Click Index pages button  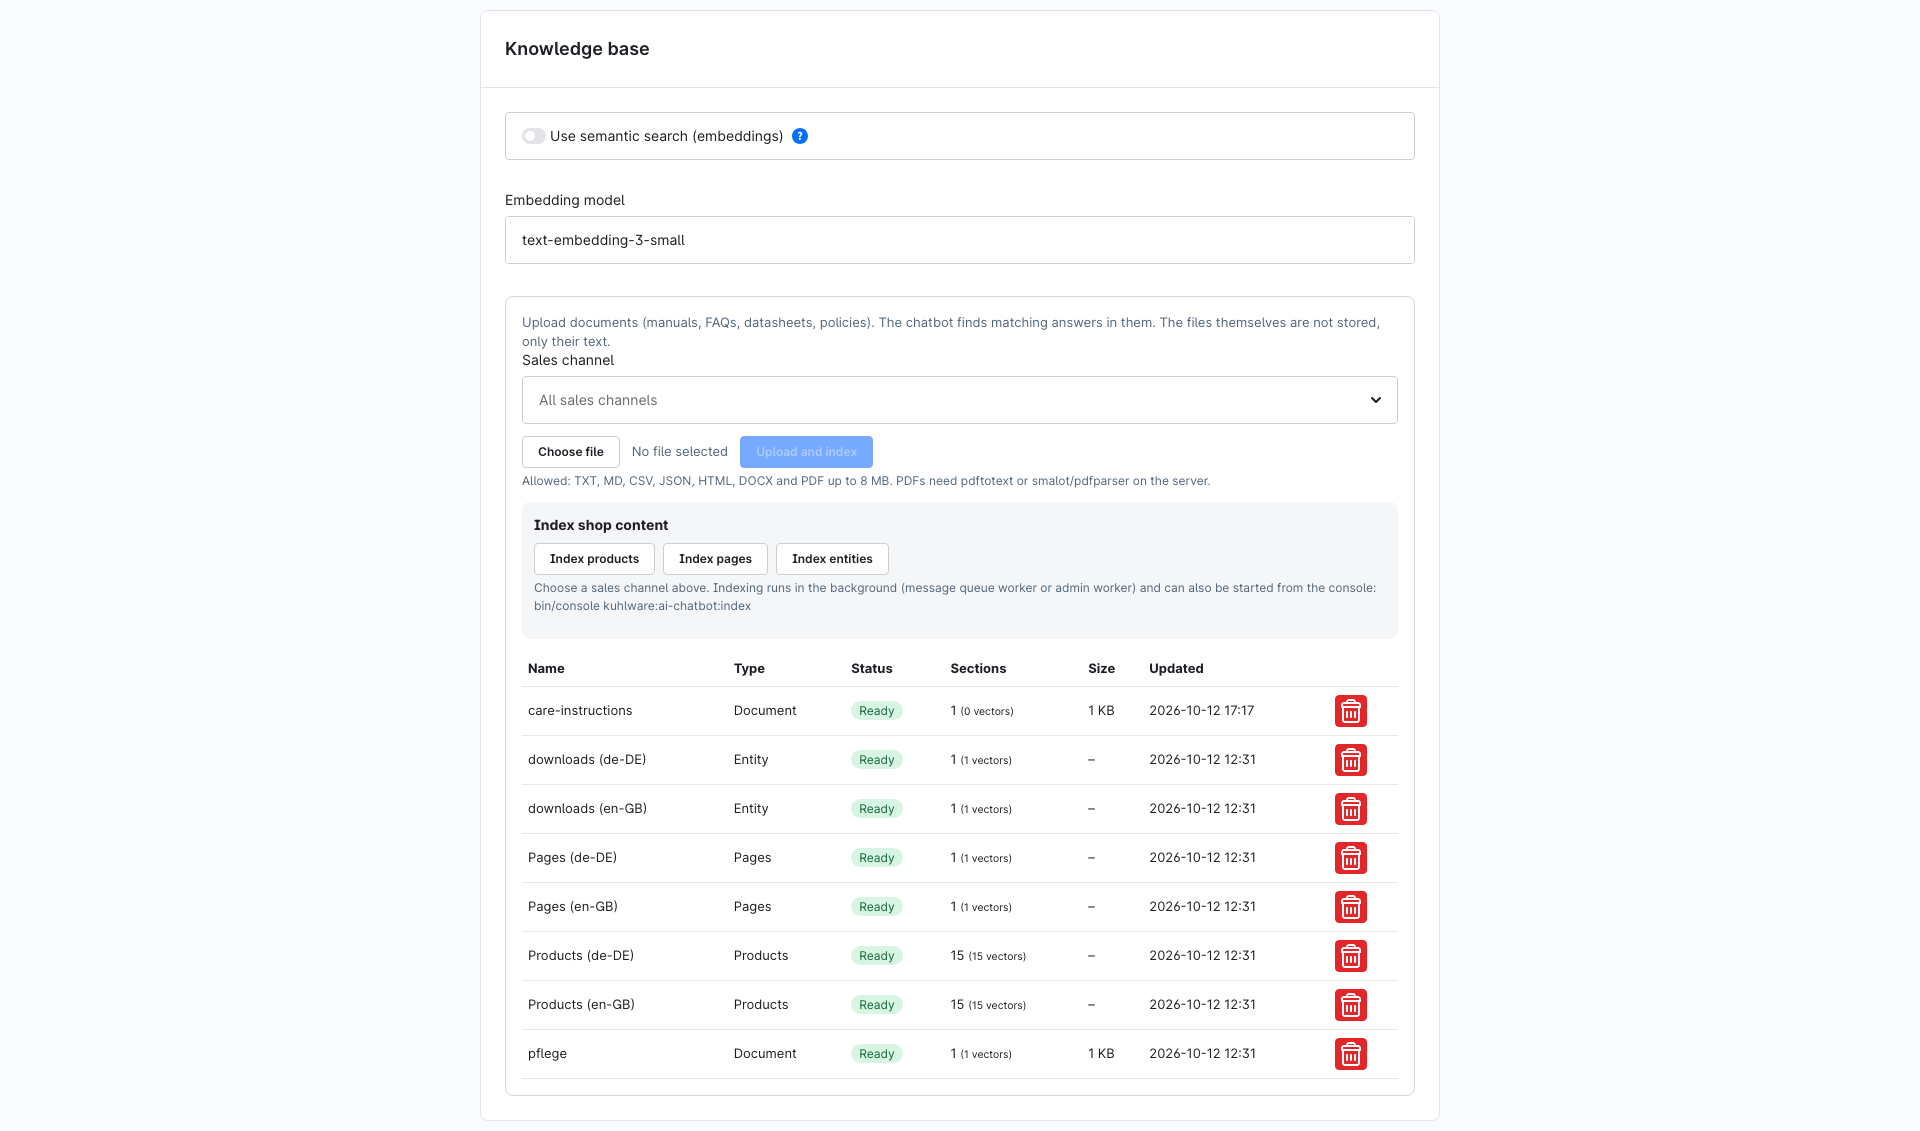tap(715, 559)
